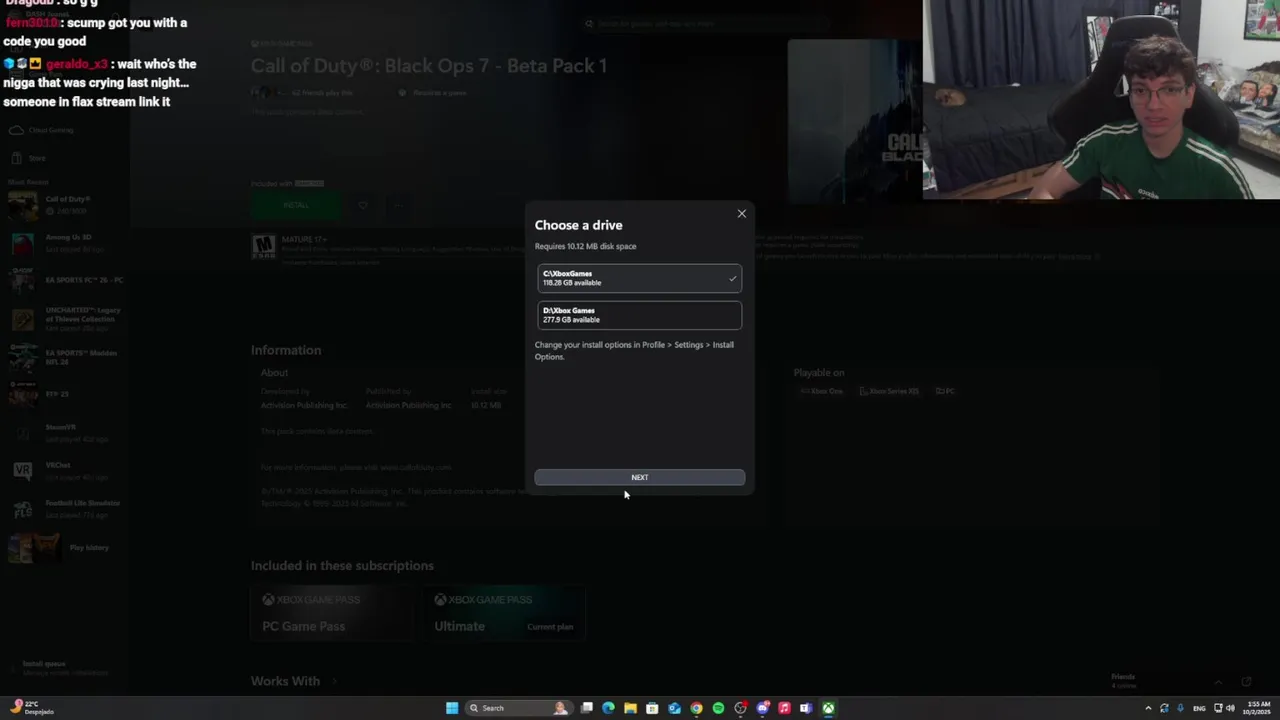Click the microphone tray icon
Viewport: 1280px width, 720px height.
(x=1180, y=708)
